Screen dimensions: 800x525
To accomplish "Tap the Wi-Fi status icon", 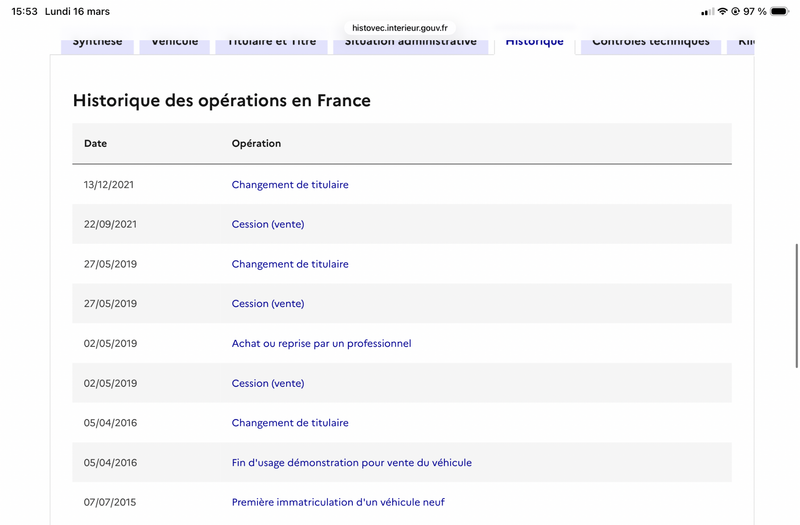I will [x=722, y=11].
